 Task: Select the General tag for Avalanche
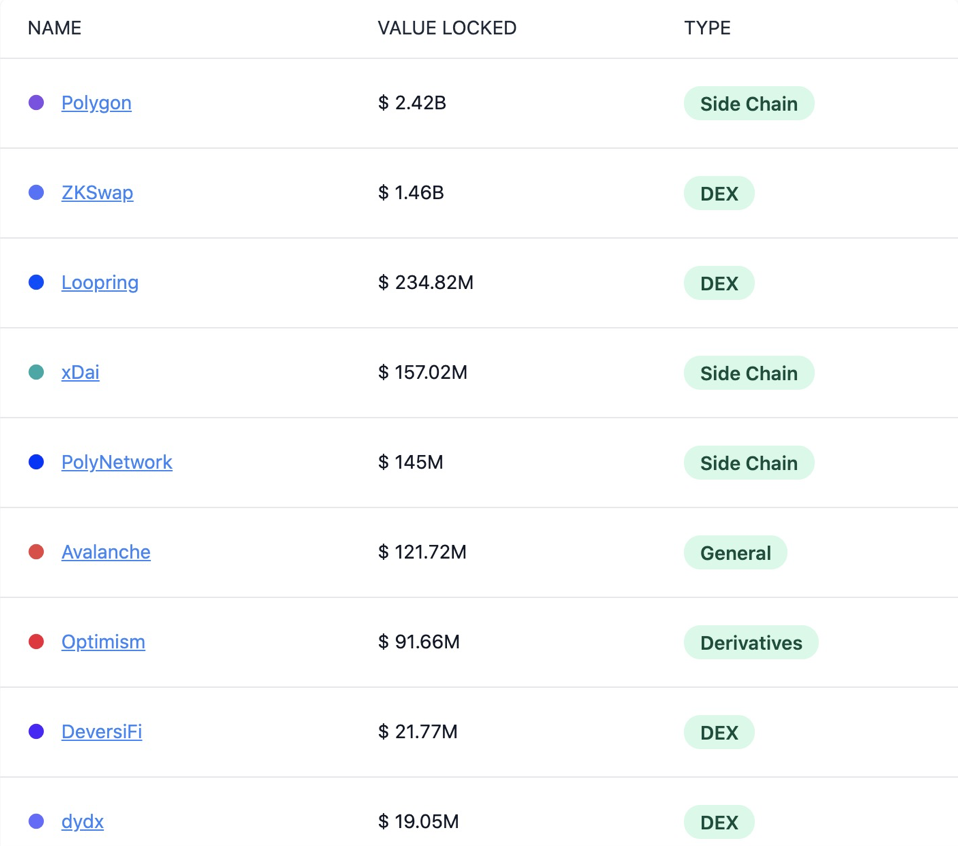(735, 553)
